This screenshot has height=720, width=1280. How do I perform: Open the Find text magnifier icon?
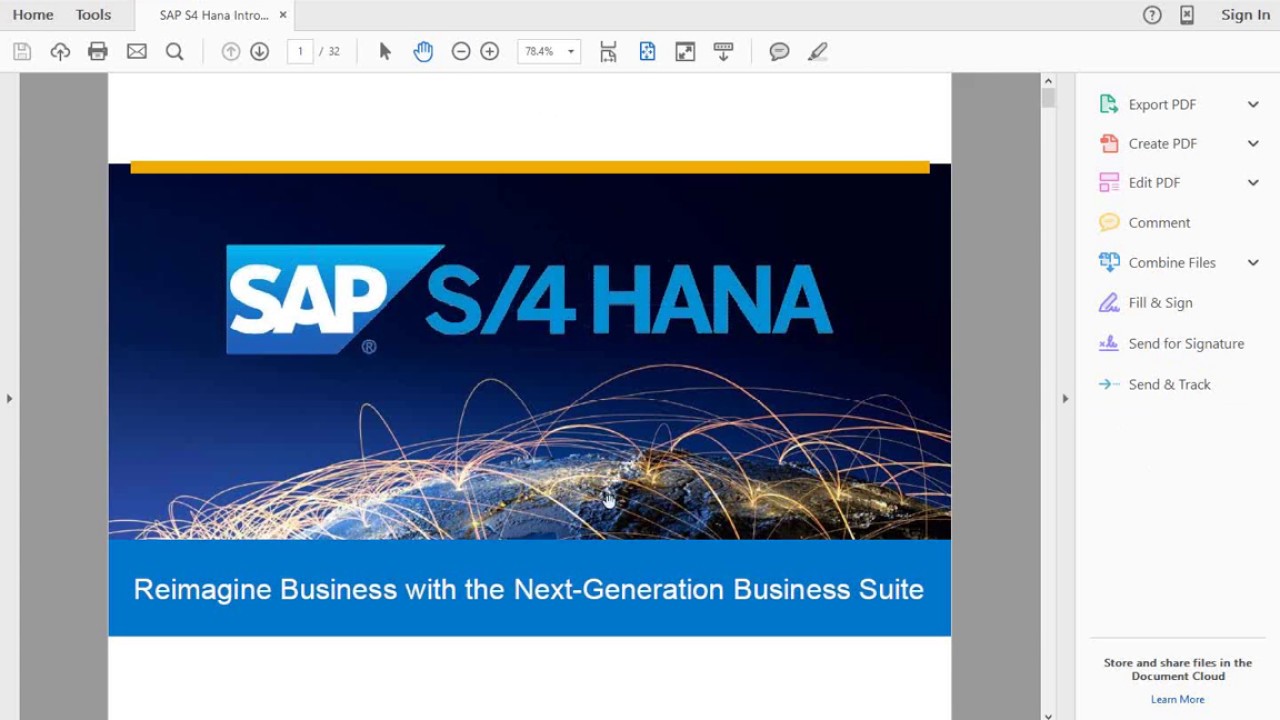point(175,52)
